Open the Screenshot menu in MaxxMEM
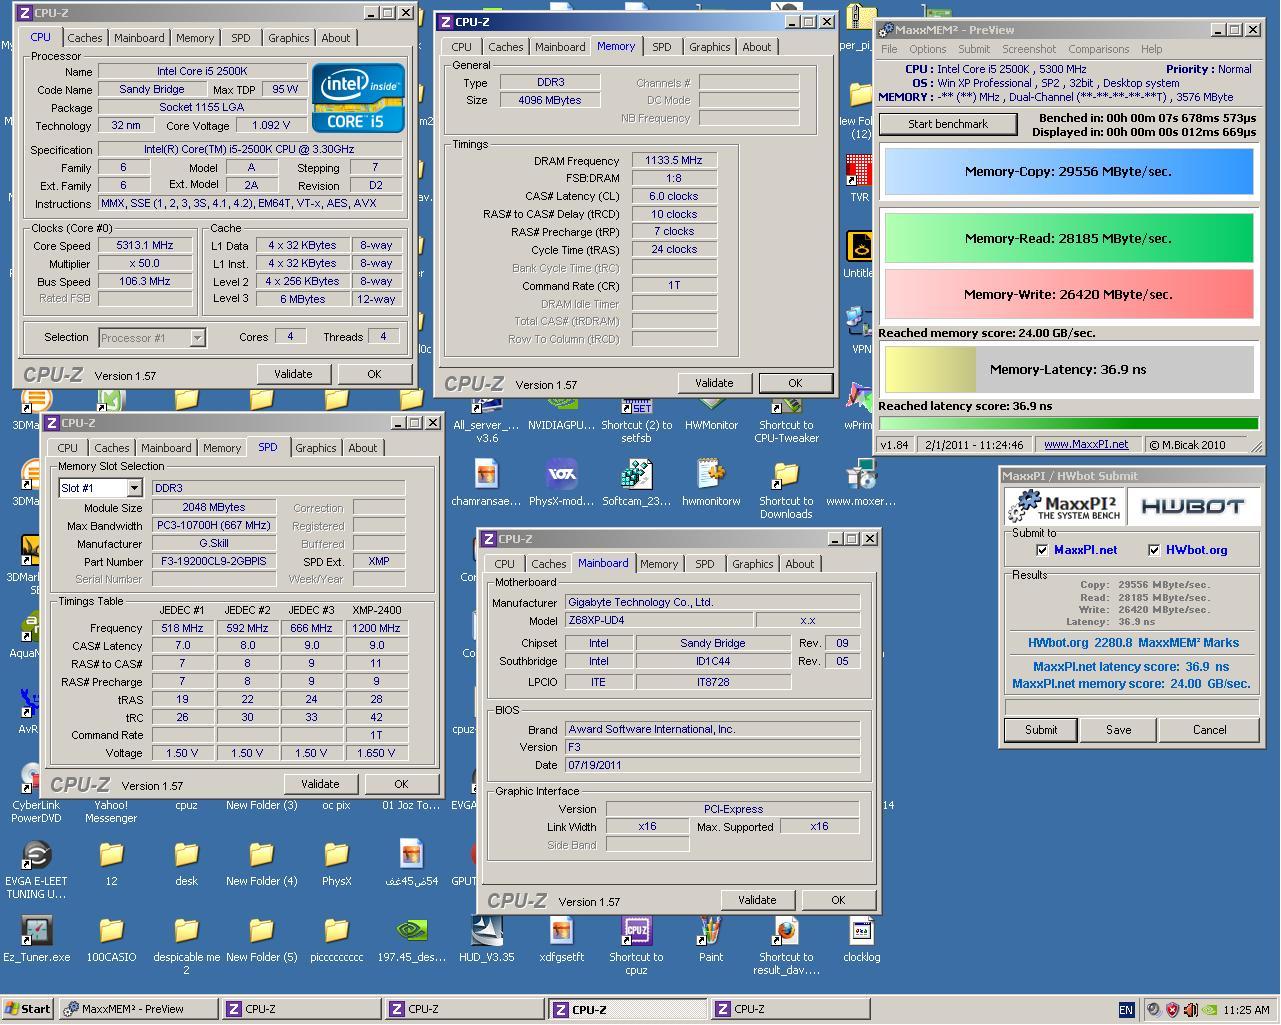 click(x=1029, y=49)
